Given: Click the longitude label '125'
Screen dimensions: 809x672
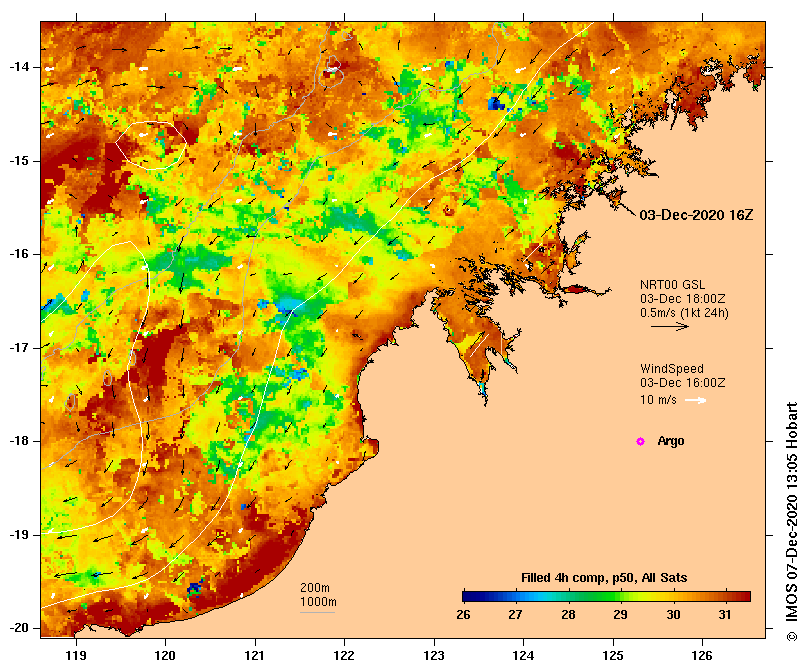Looking at the screenshot, I should (613, 656).
